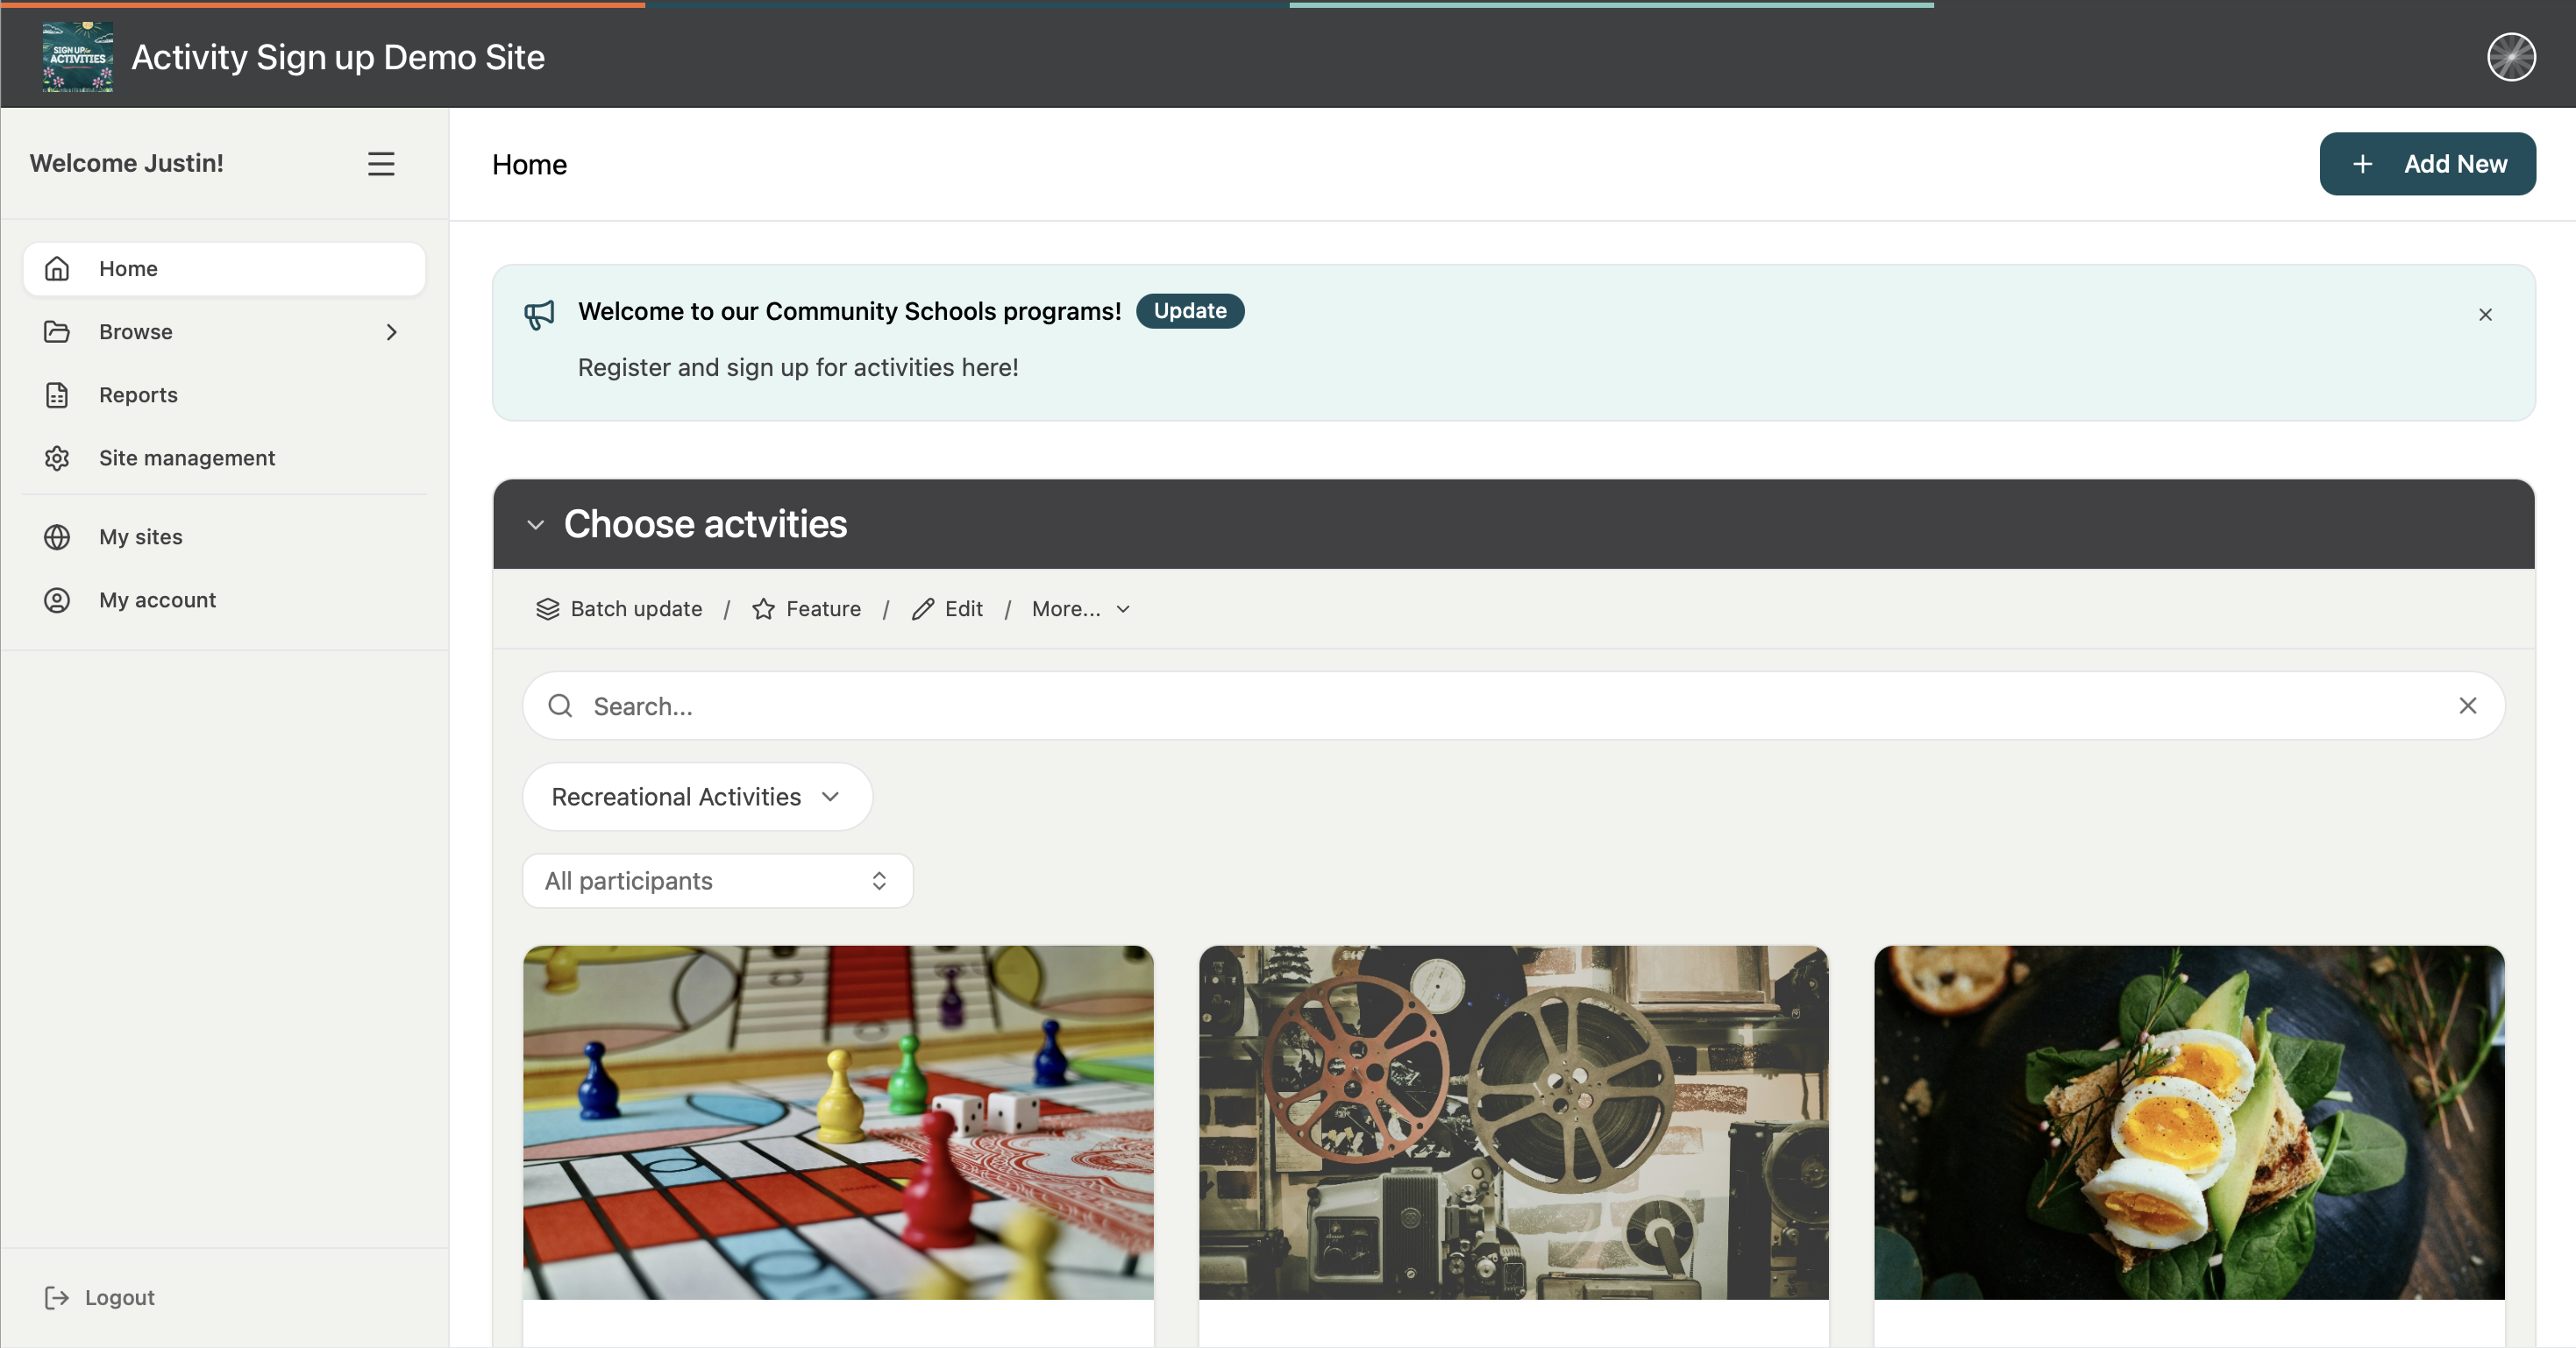This screenshot has width=2576, height=1348.
Task: Open the board game activity thumbnail
Action: tap(838, 1122)
